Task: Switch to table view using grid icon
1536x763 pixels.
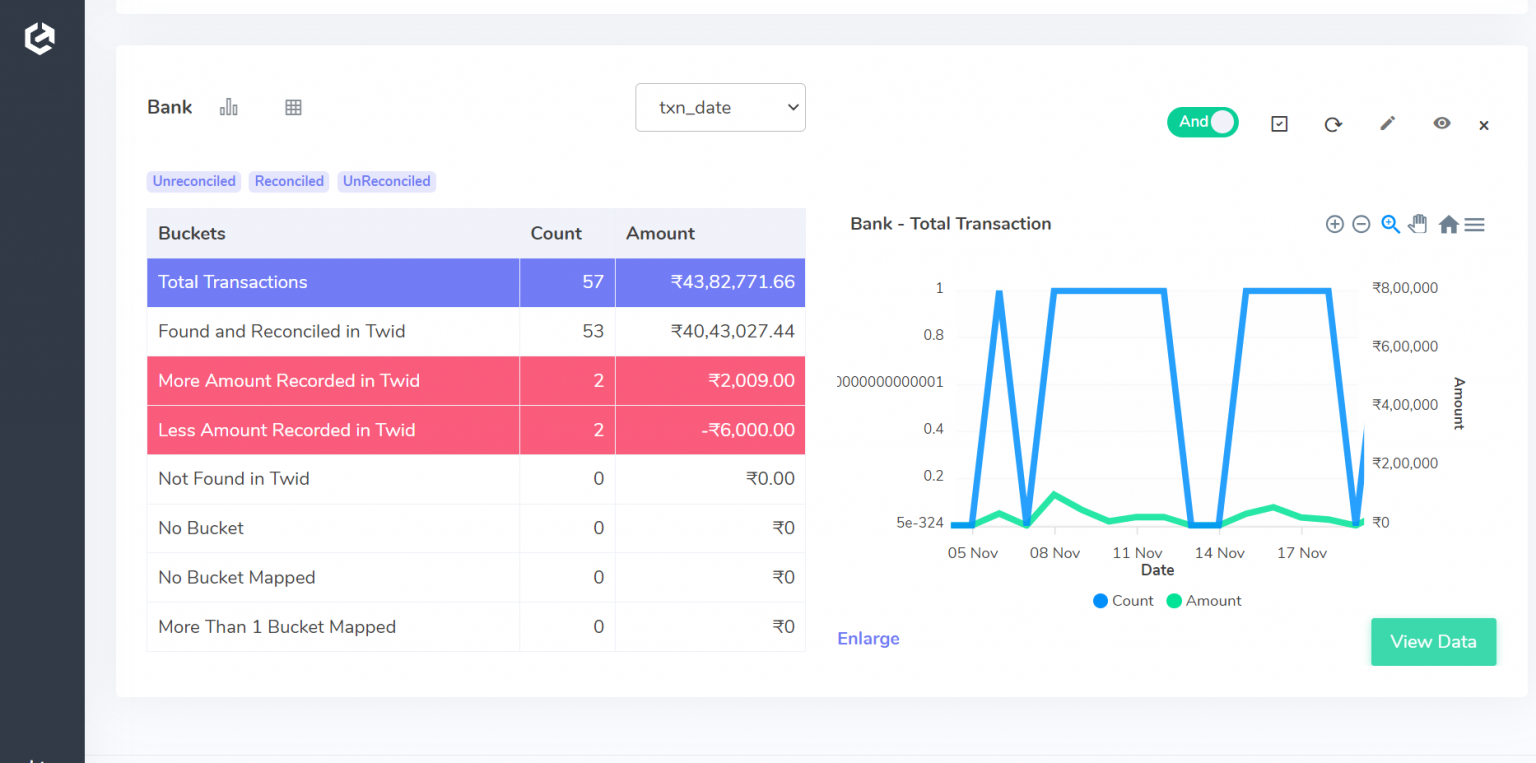Action: (x=293, y=107)
